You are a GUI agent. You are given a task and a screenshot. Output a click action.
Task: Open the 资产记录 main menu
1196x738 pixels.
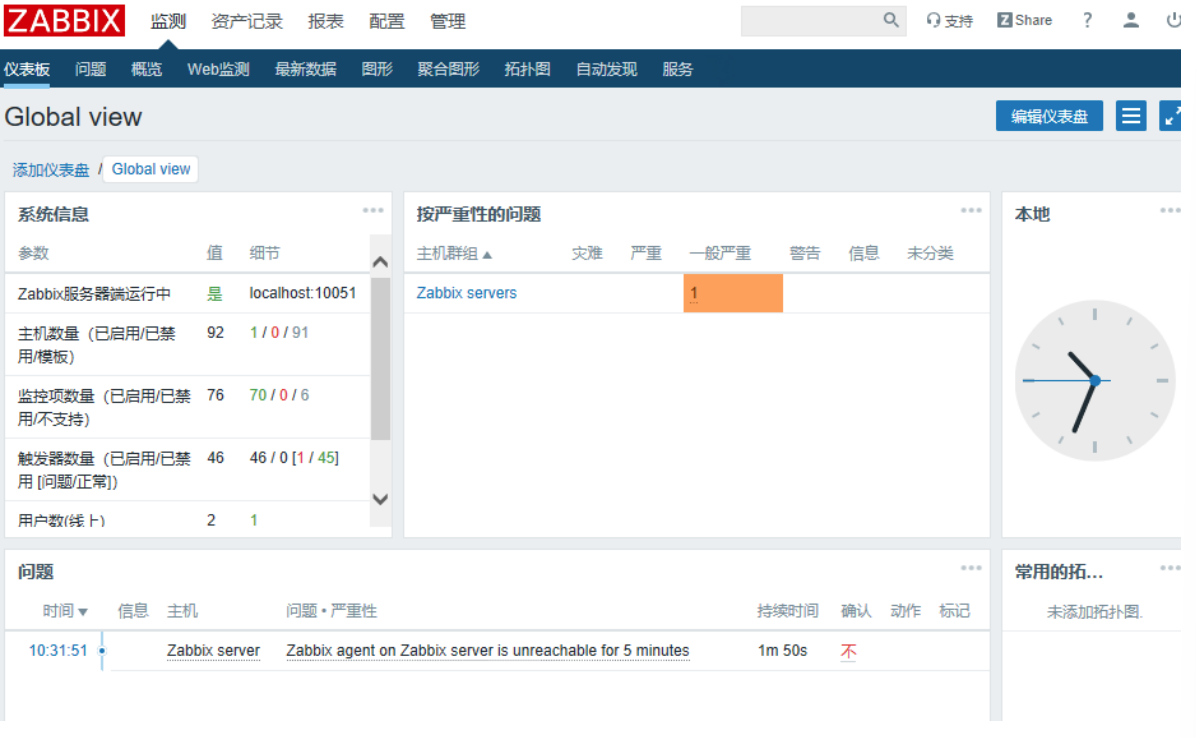click(x=247, y=21)
